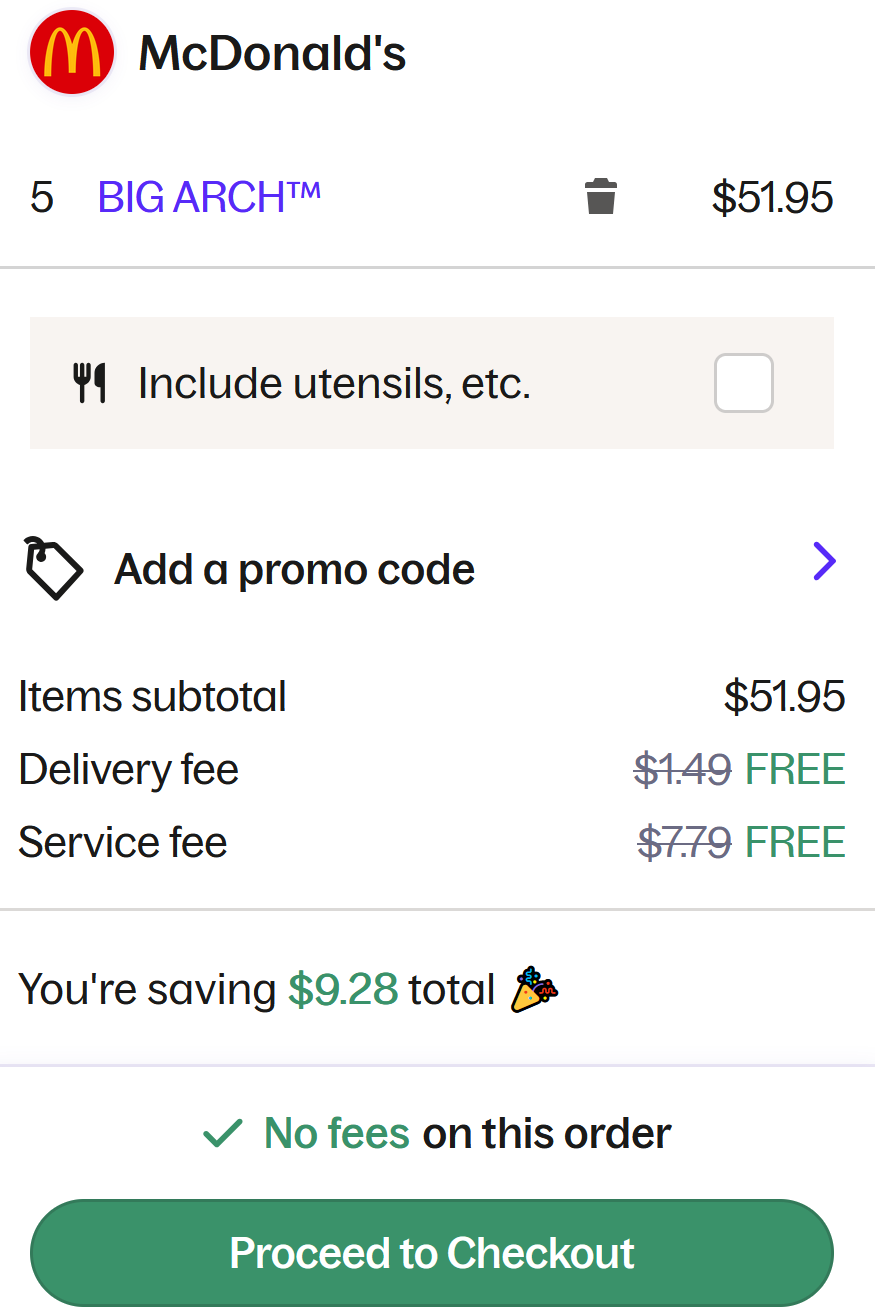Click the Delivery fee label
This screenshot has width=875, height=1312.
[x=128, y=770]
